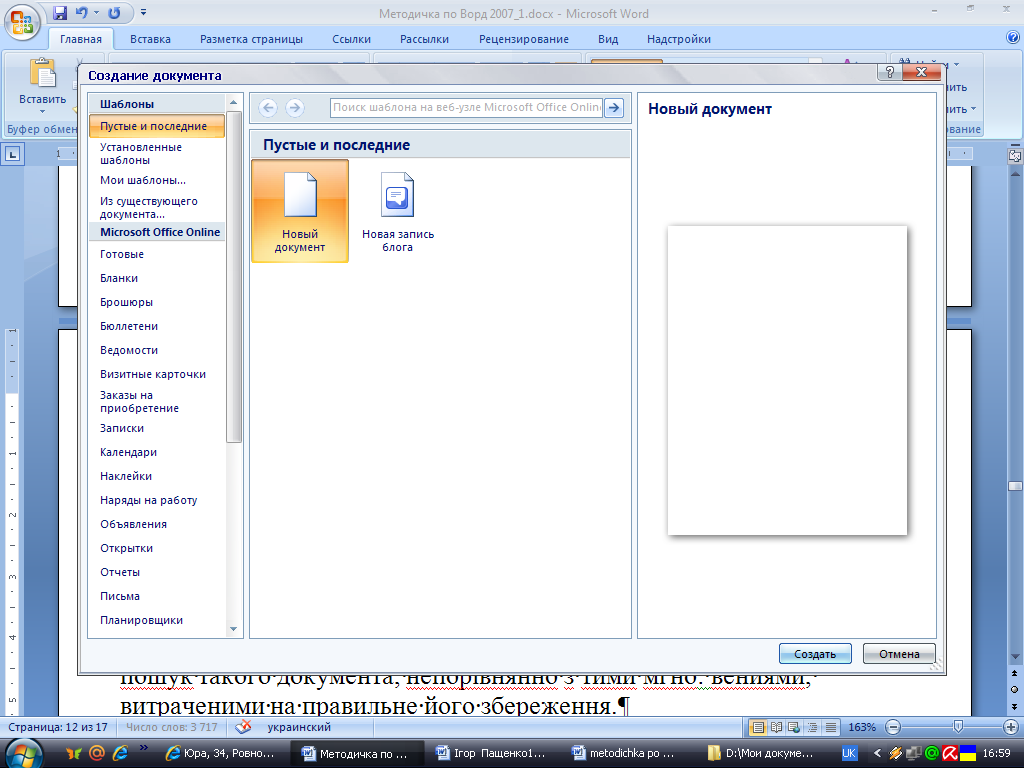Save the document via Quick Access

pyautogui.click(x=59, y=13)
